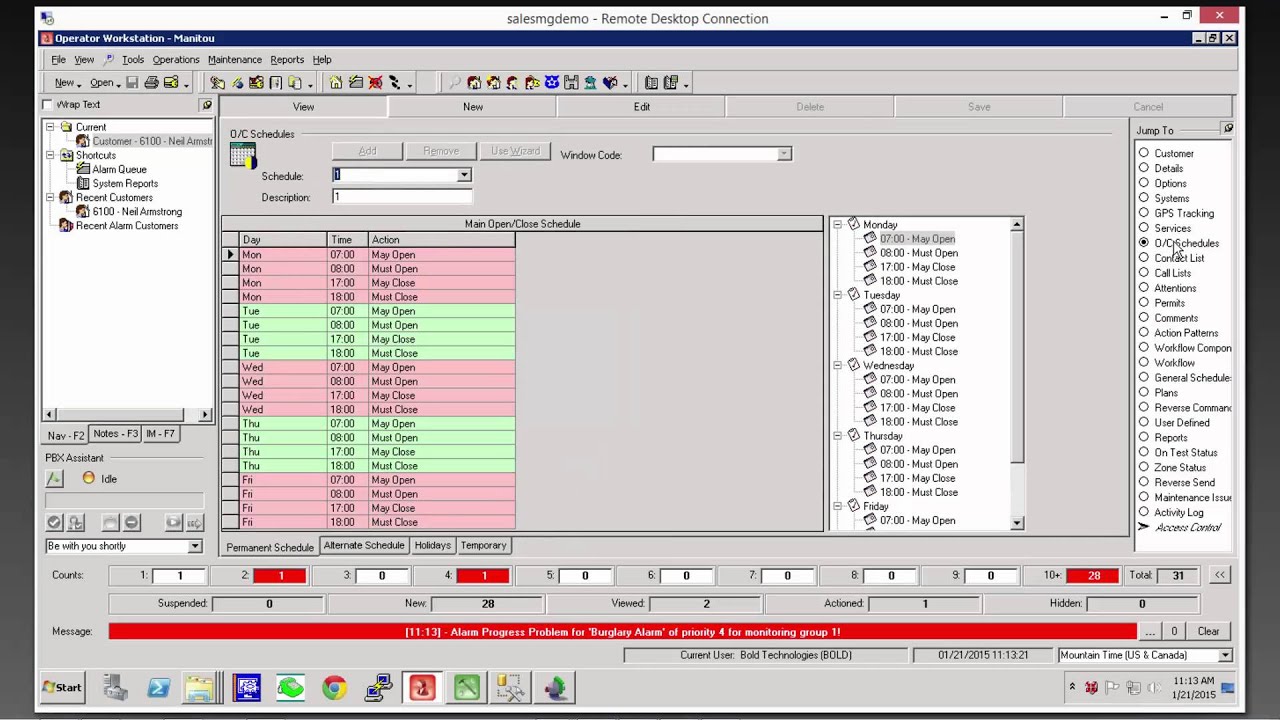Select the Customer radio button in Jump To
Viewport: 1280px width, 720px height.
coord(1144,153)
